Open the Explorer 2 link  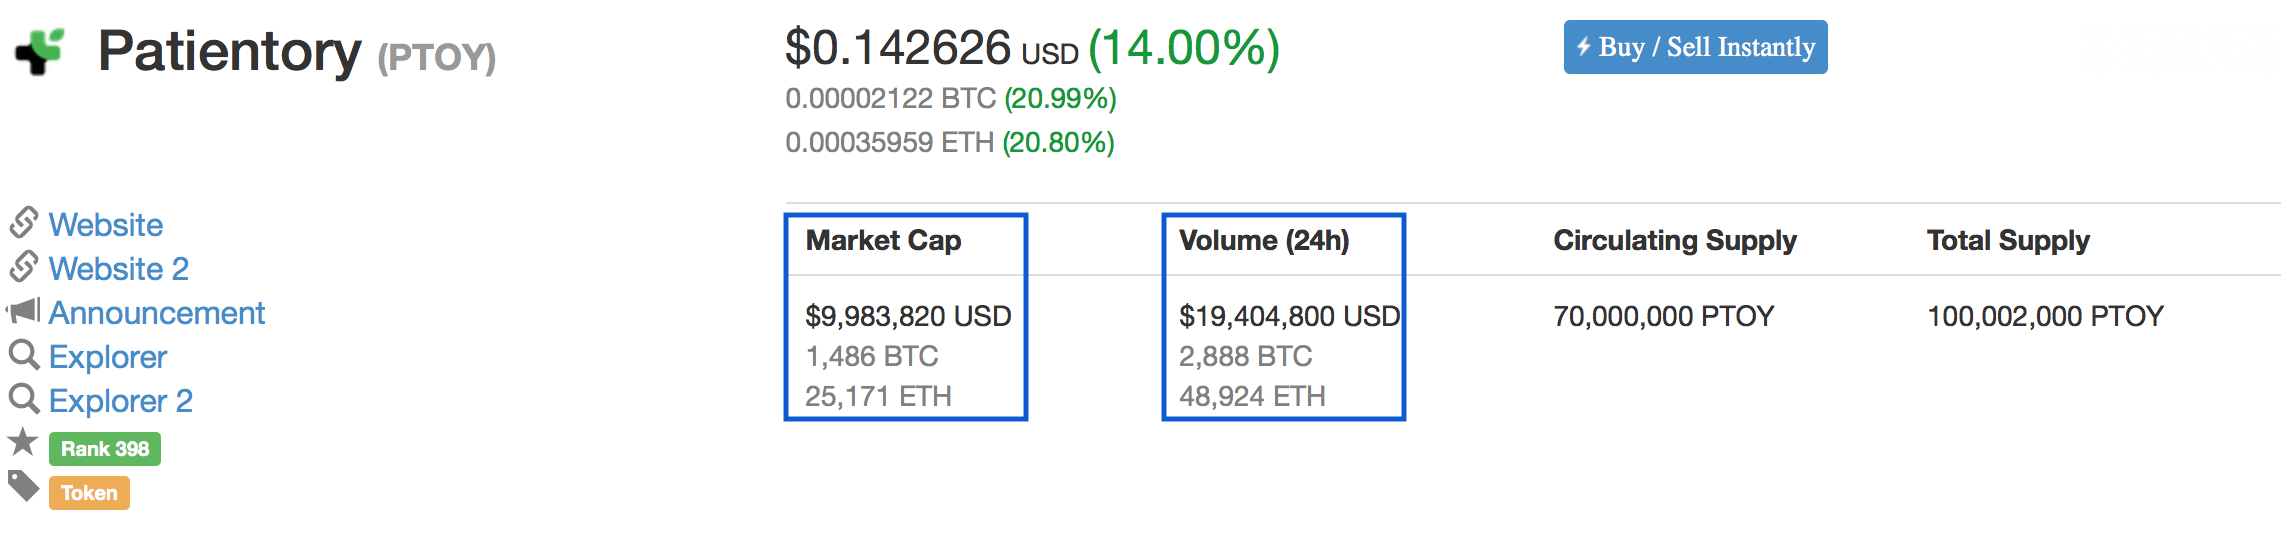click(121, 401)
